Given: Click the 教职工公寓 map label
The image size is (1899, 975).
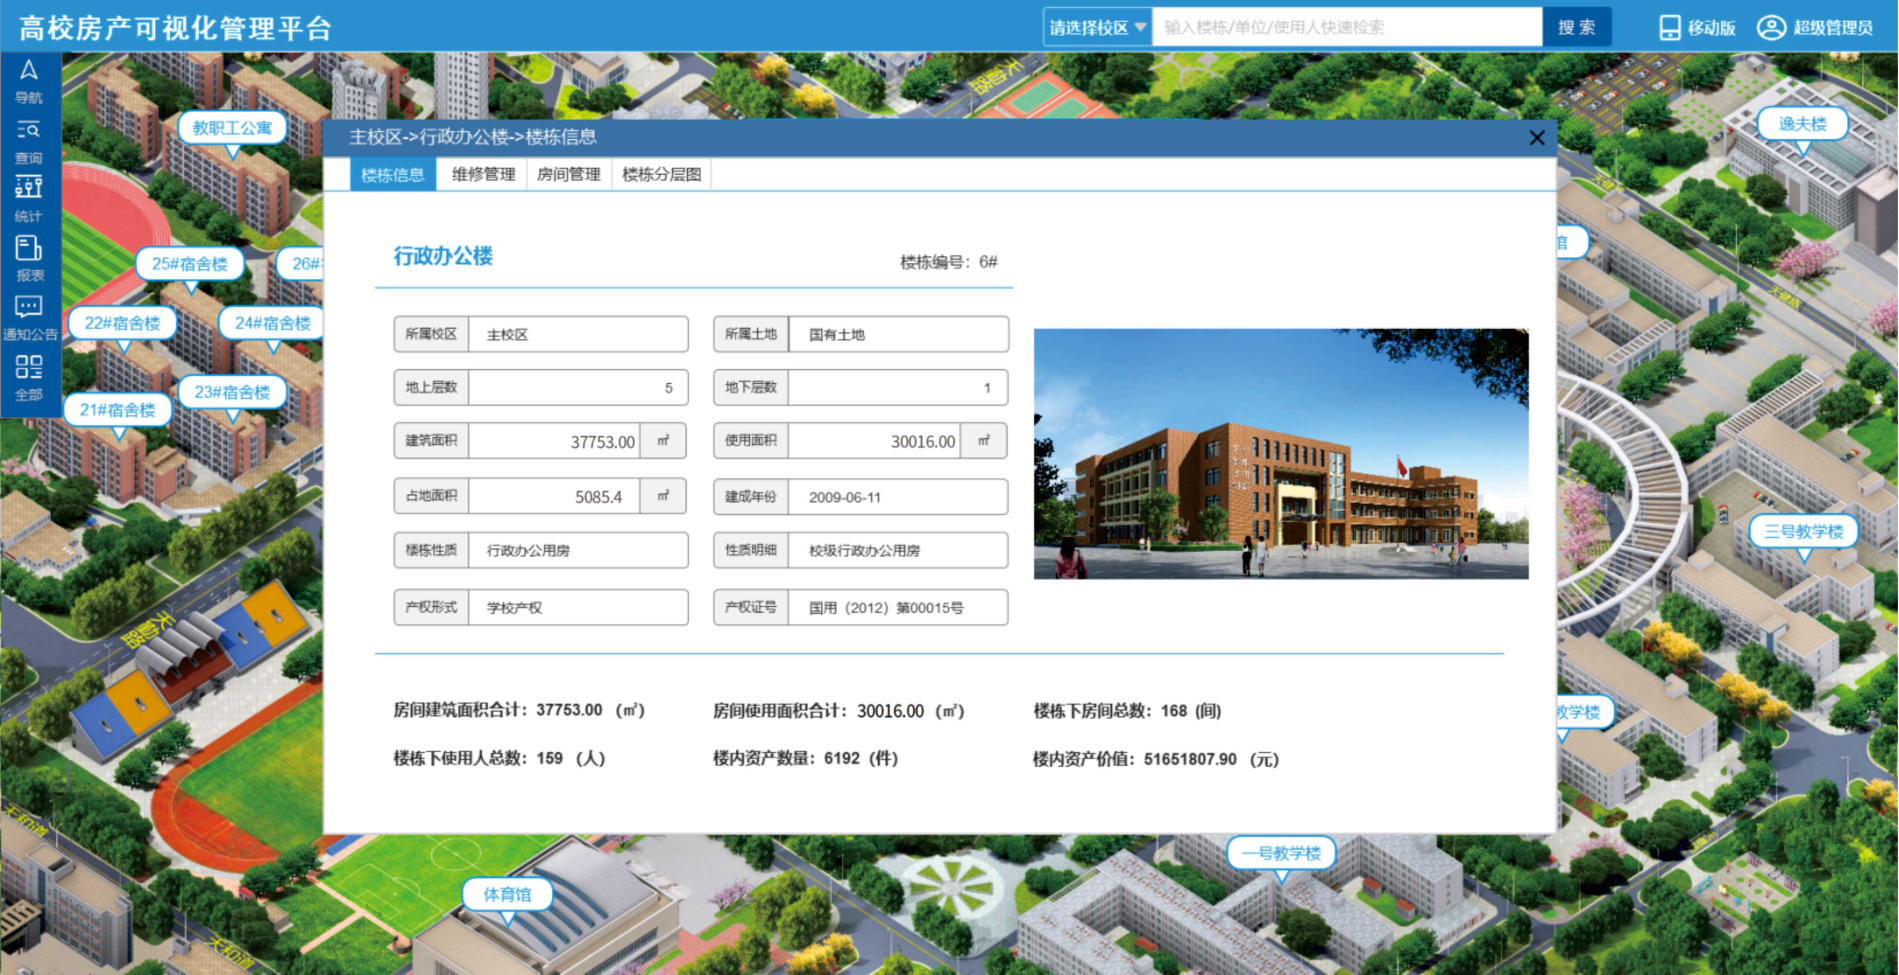Looking at the screenshot, I should 232,128.
